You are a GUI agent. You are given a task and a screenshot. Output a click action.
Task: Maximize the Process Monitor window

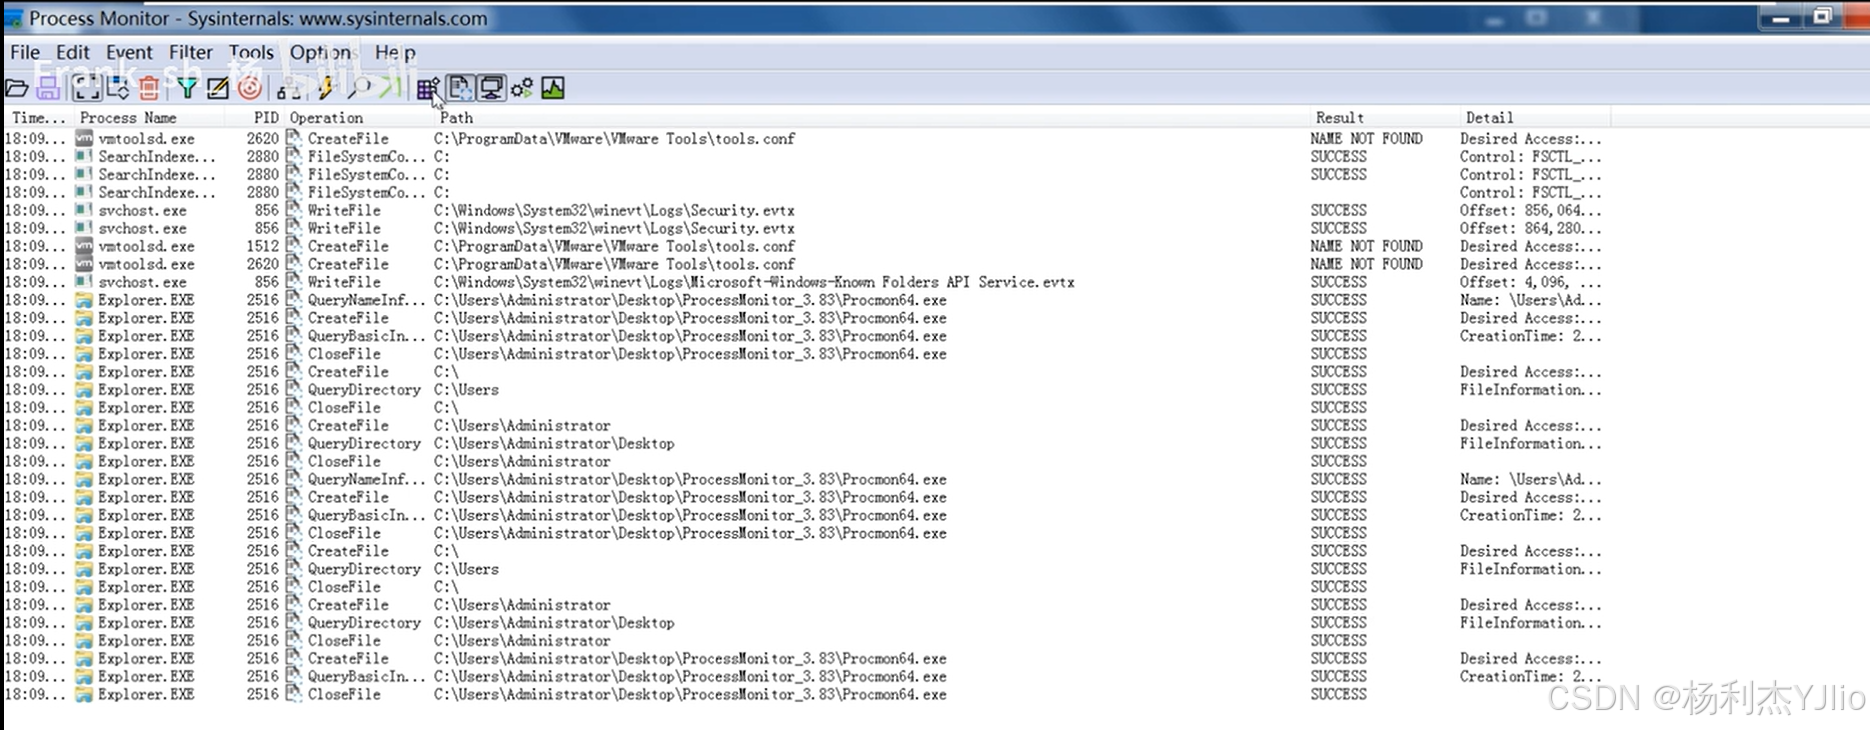point(1822,17)
